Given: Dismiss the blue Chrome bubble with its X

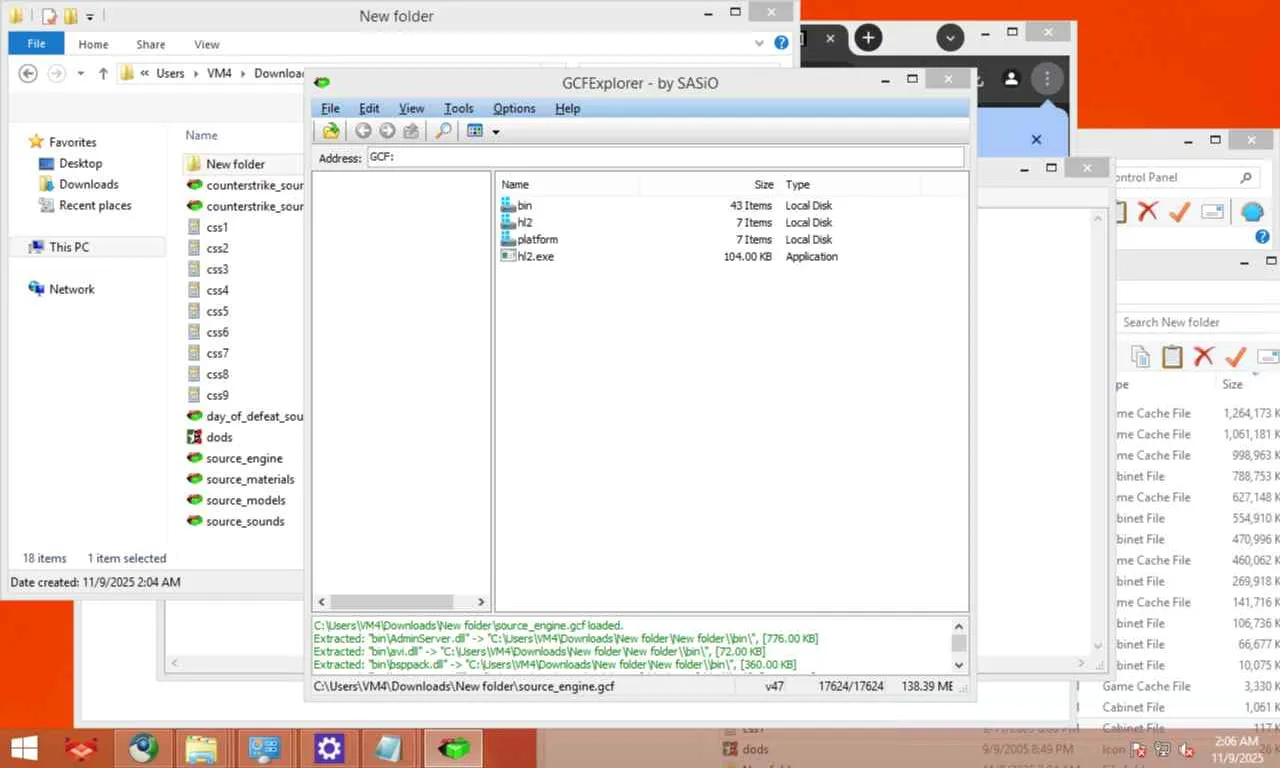Looking at the screenshot, I should click(1036, 140).
